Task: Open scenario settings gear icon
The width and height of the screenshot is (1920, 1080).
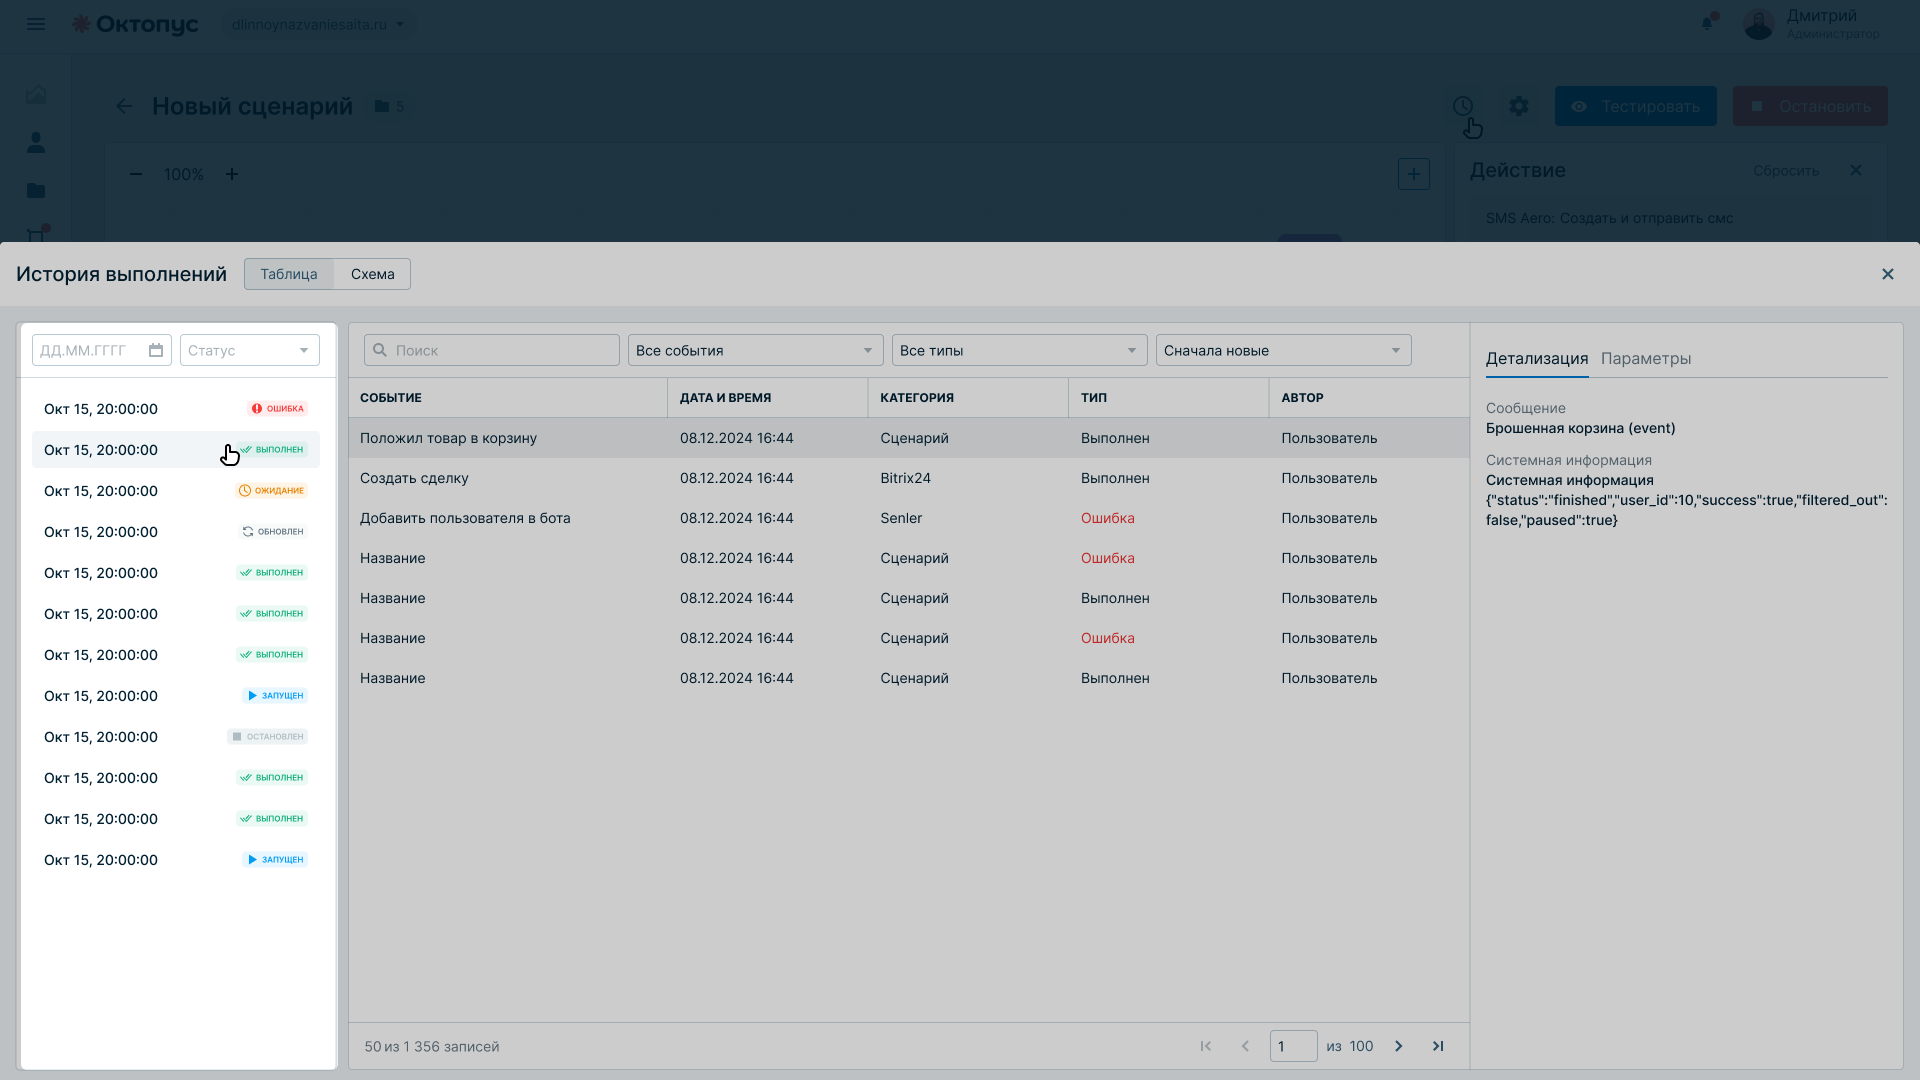Action: pyautogui.click(x=1519, y=106)
